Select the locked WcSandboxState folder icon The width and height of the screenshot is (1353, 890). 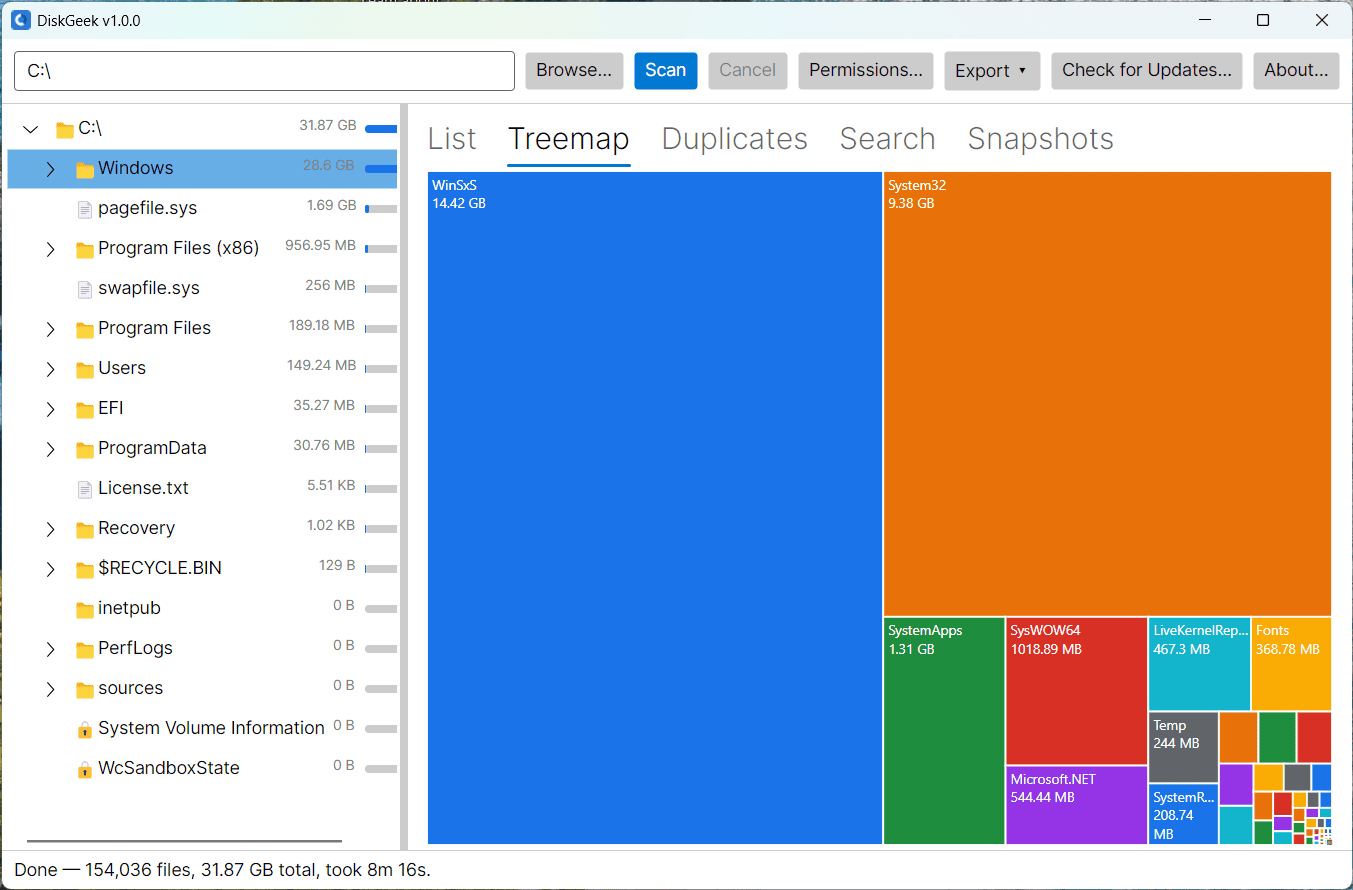(x=85, y=769)
